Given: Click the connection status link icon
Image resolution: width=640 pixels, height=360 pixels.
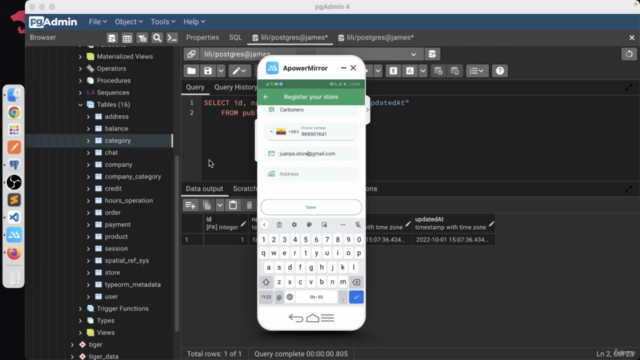Looking at the screenshot, I should click(x=191, y=54).
